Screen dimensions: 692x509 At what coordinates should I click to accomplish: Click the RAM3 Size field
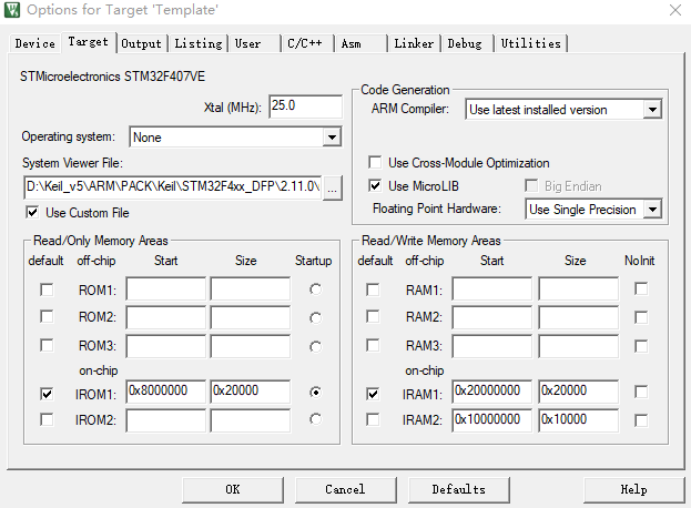click(578, 346)
